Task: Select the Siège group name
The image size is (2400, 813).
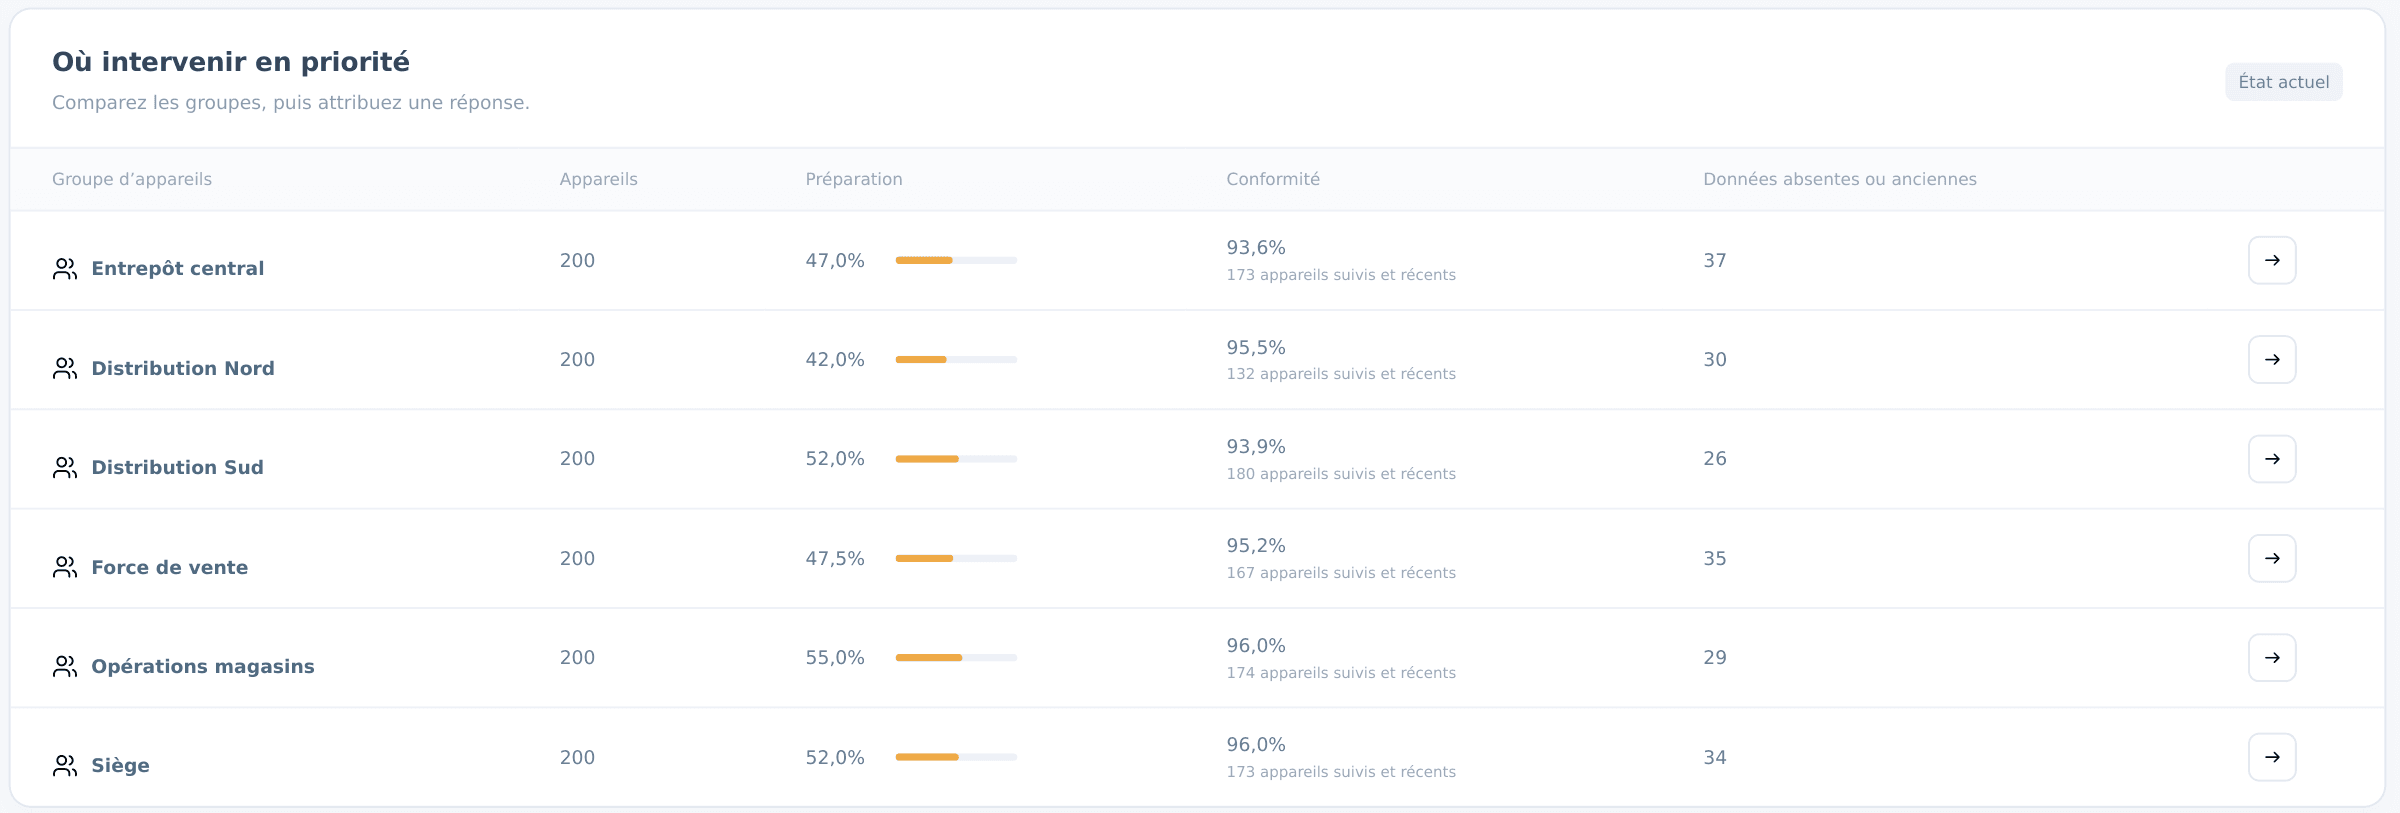Action: (x=121, y=766)
